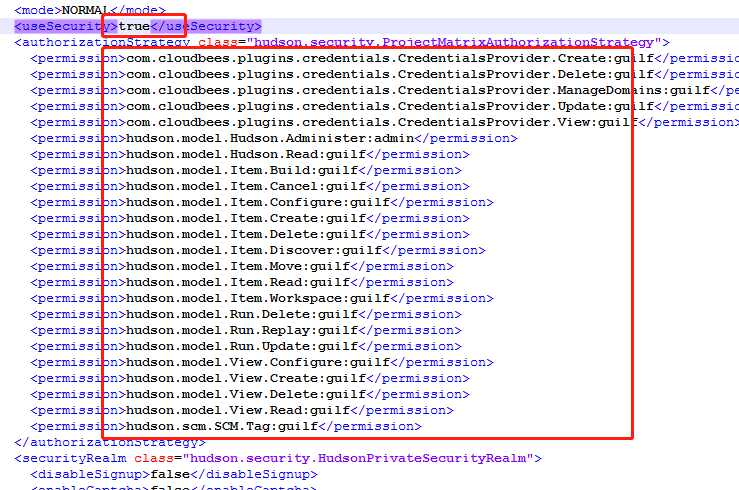Screen dimensions: 739x490
Task: Click the CredentialsProvider.View:guilf permission text
Action: [x=382, y=122]
